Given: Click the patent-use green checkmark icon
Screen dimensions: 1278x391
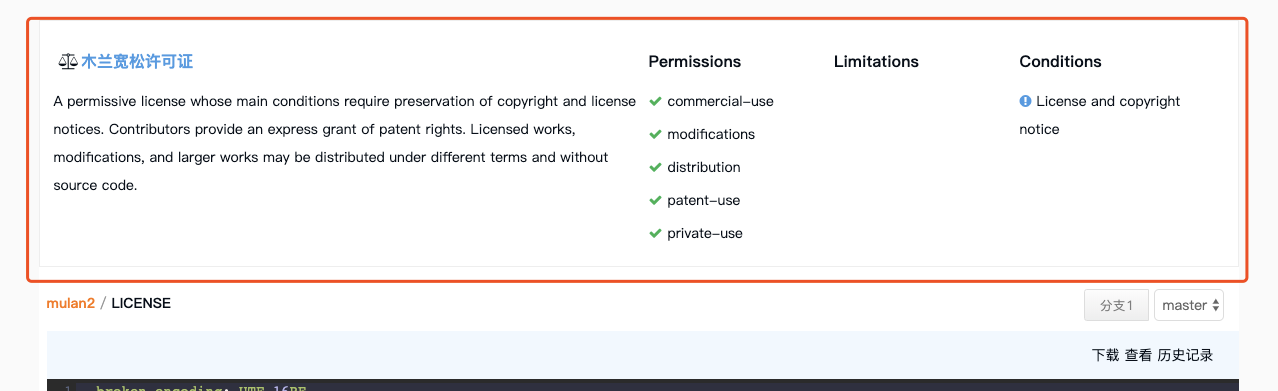Looking at the screenshot, I should click(x=655, y=200).
